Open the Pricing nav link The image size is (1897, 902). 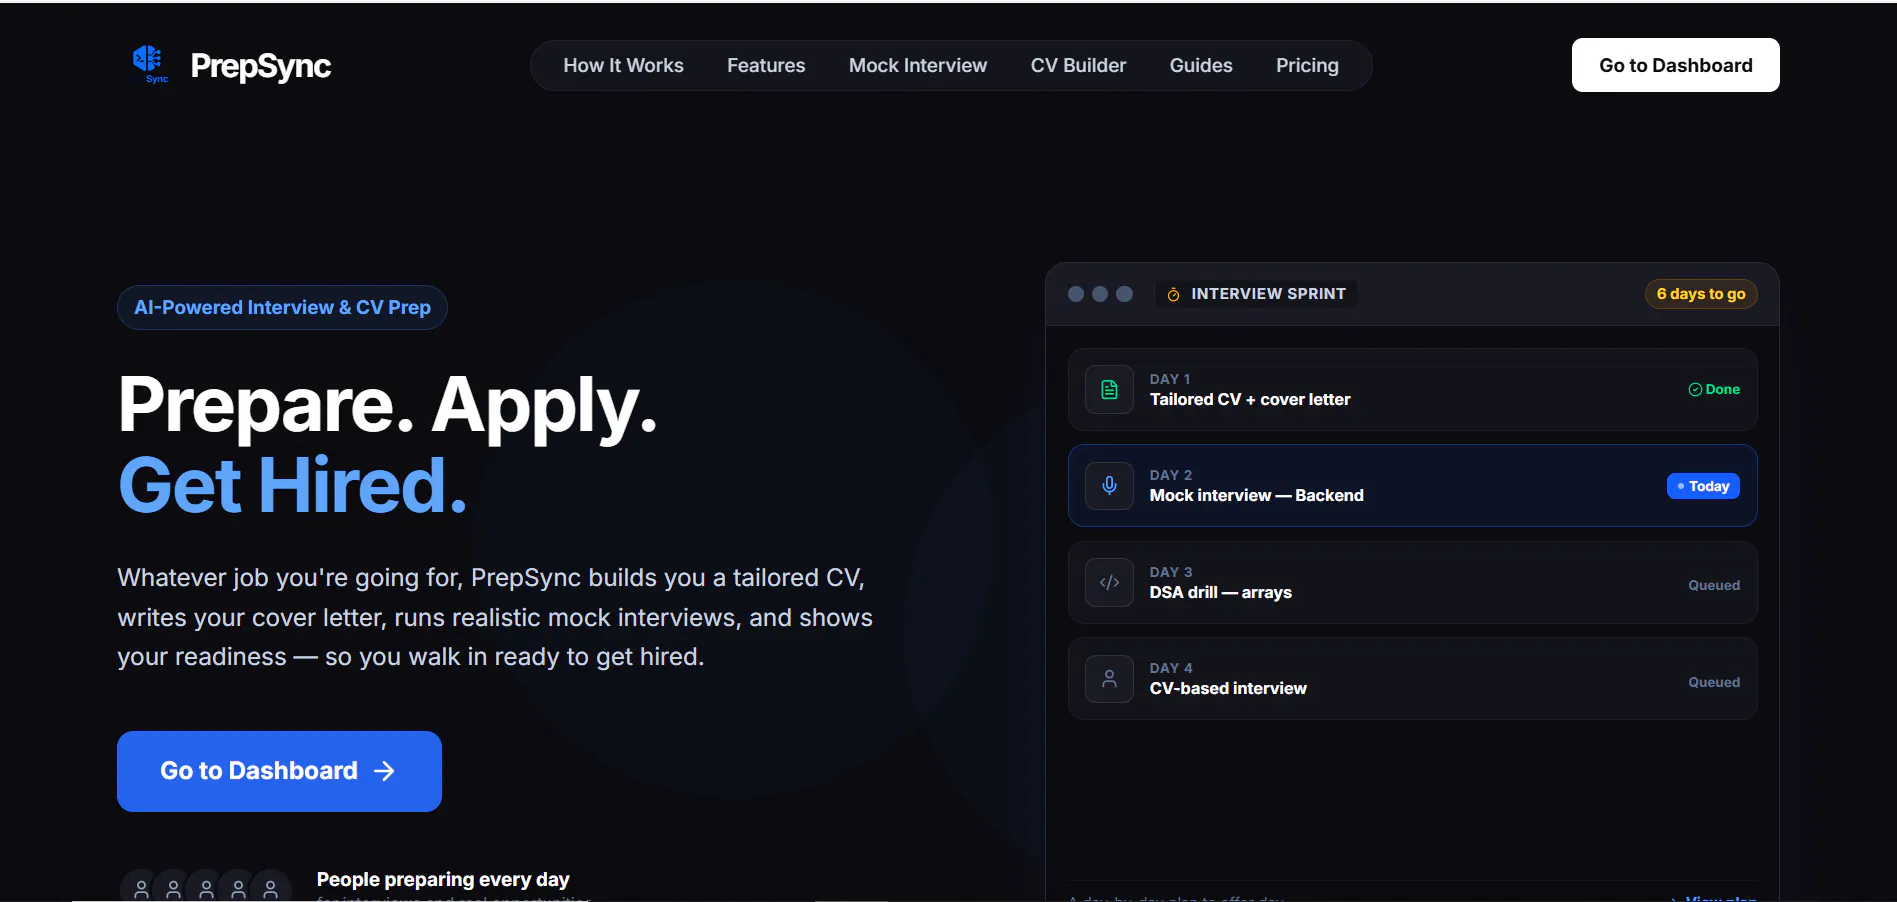coord(1307,65)
